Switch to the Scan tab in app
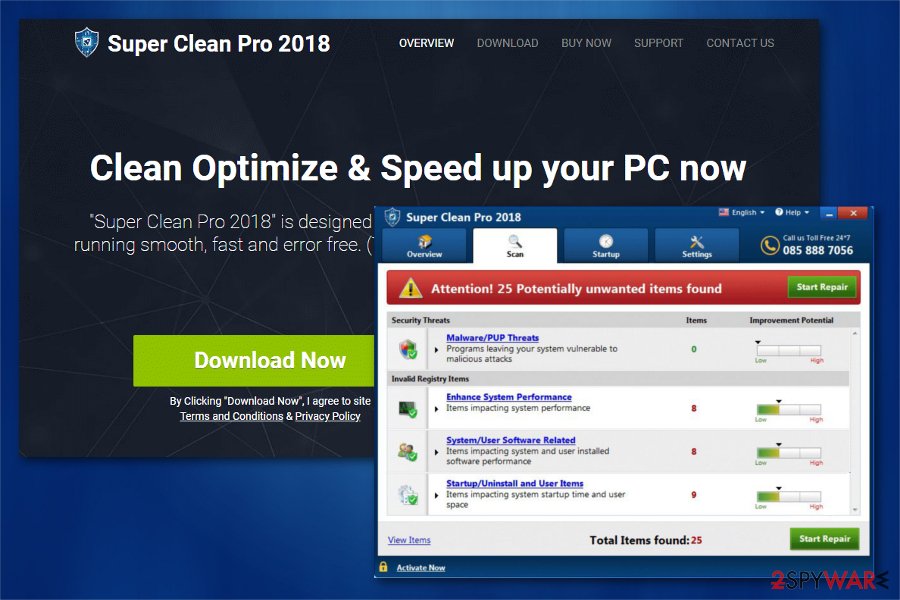The image size is (900, 600). [515, 246]
